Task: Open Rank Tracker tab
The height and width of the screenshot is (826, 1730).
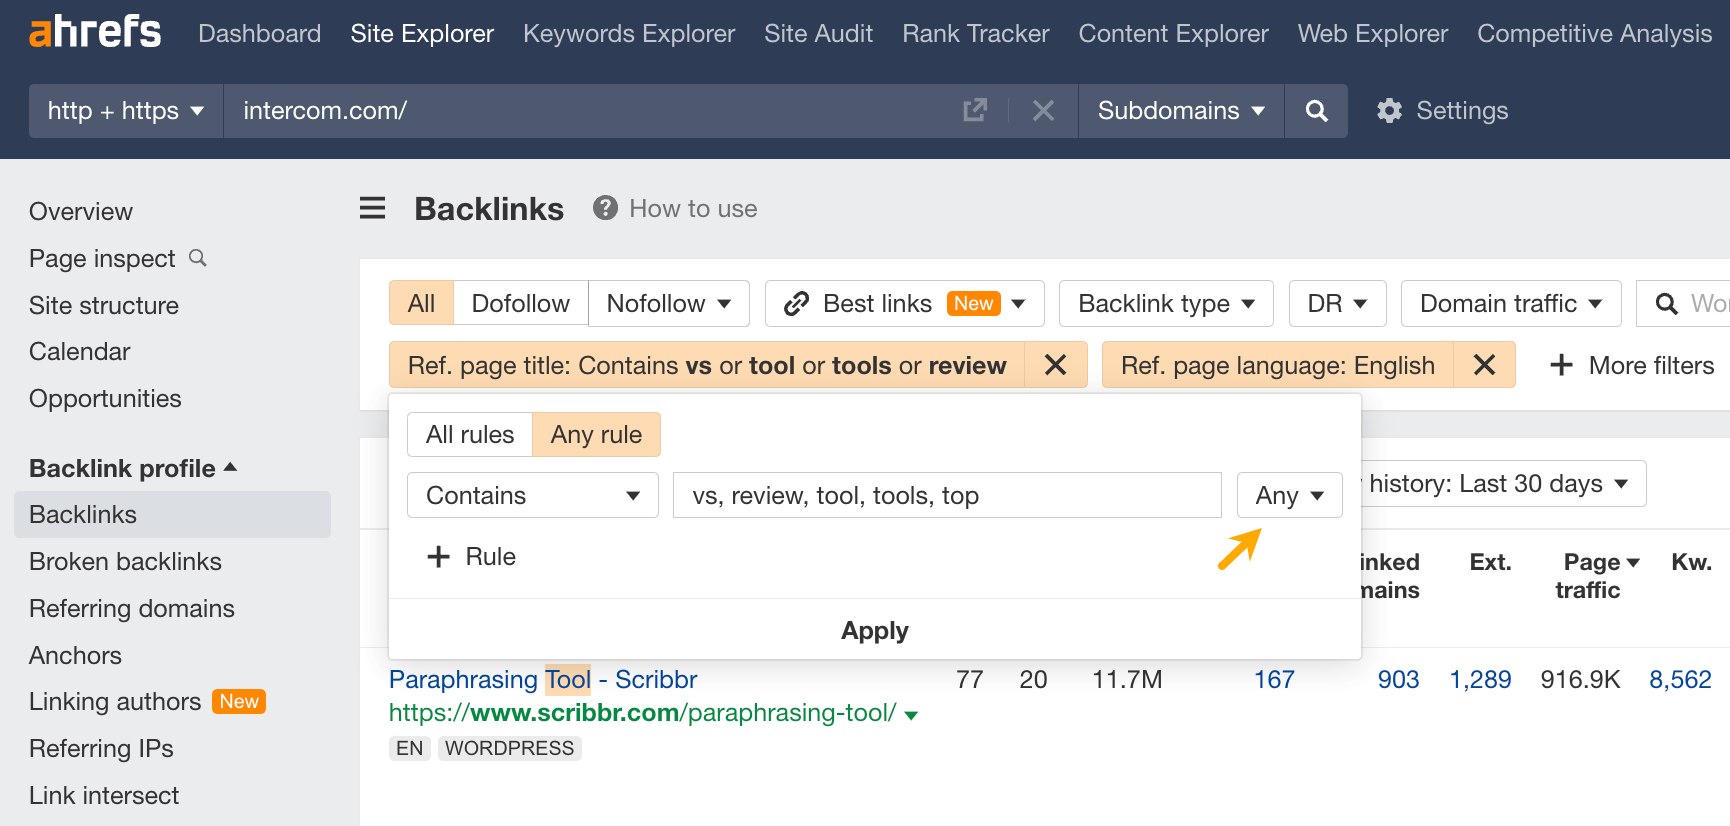Action: [x=975, y=33]
